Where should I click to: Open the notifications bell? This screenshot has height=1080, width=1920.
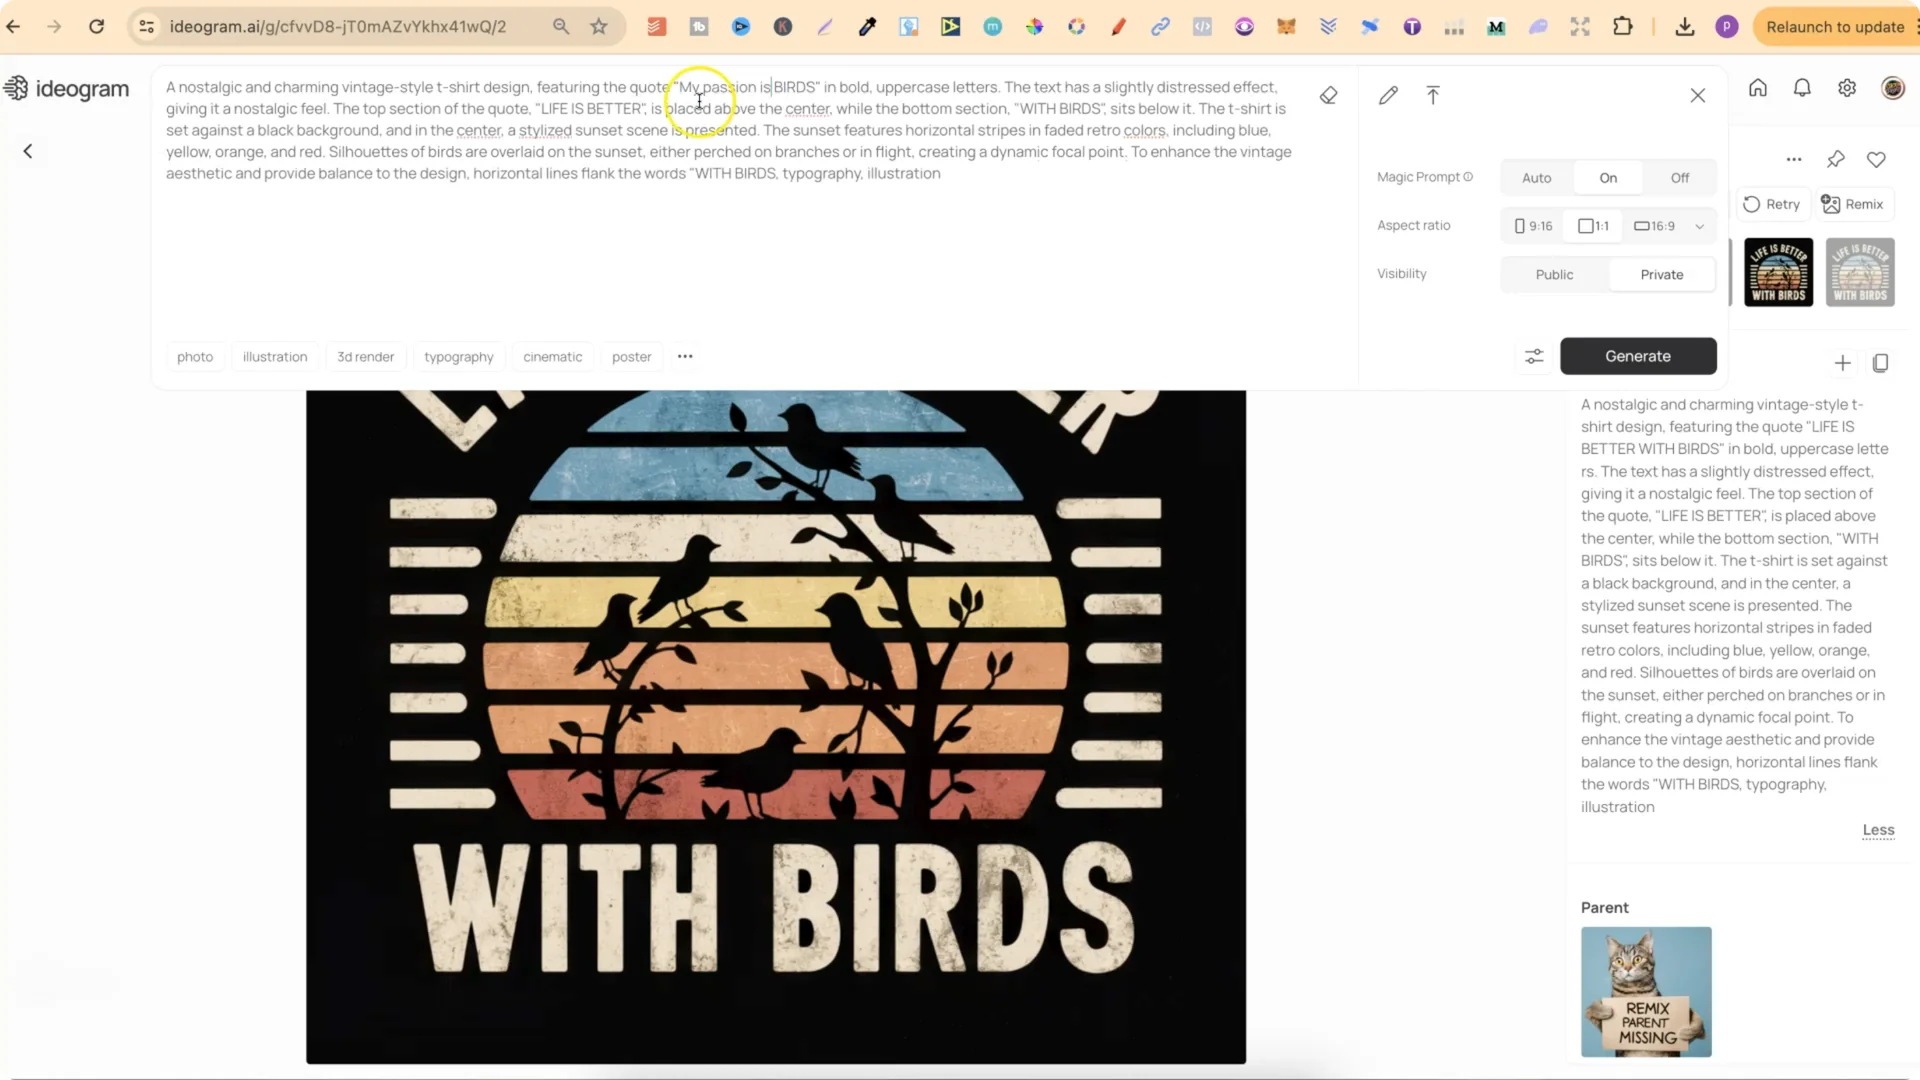1802,88
